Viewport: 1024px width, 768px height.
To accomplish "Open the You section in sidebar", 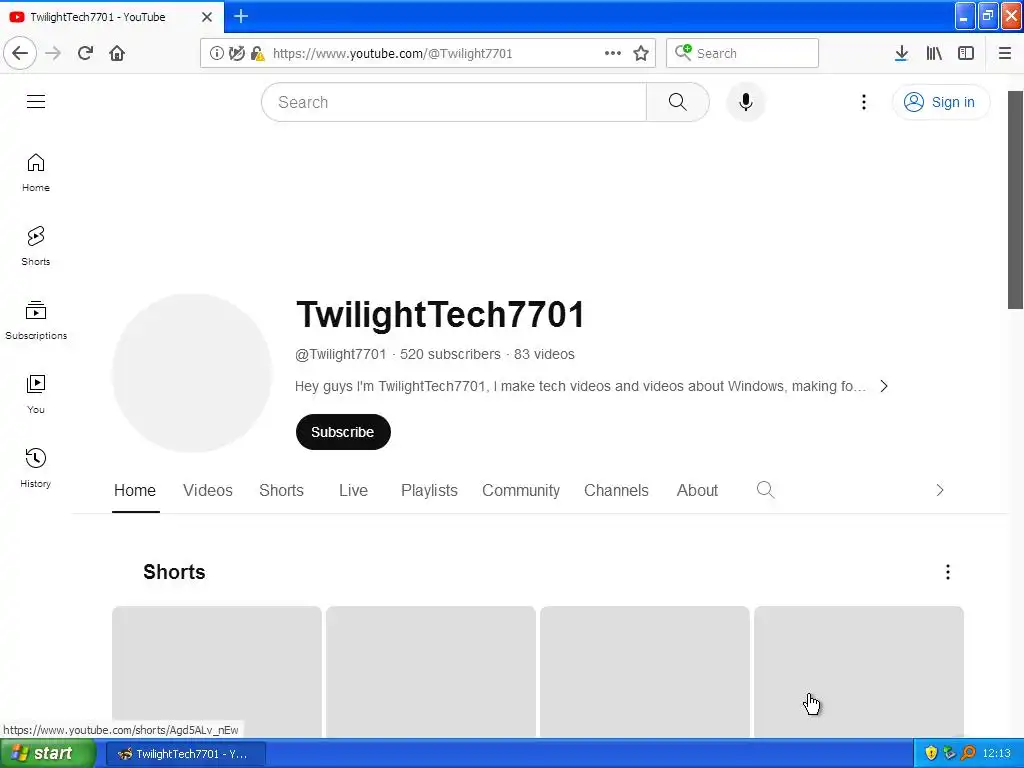I will [x=36, y=394].
